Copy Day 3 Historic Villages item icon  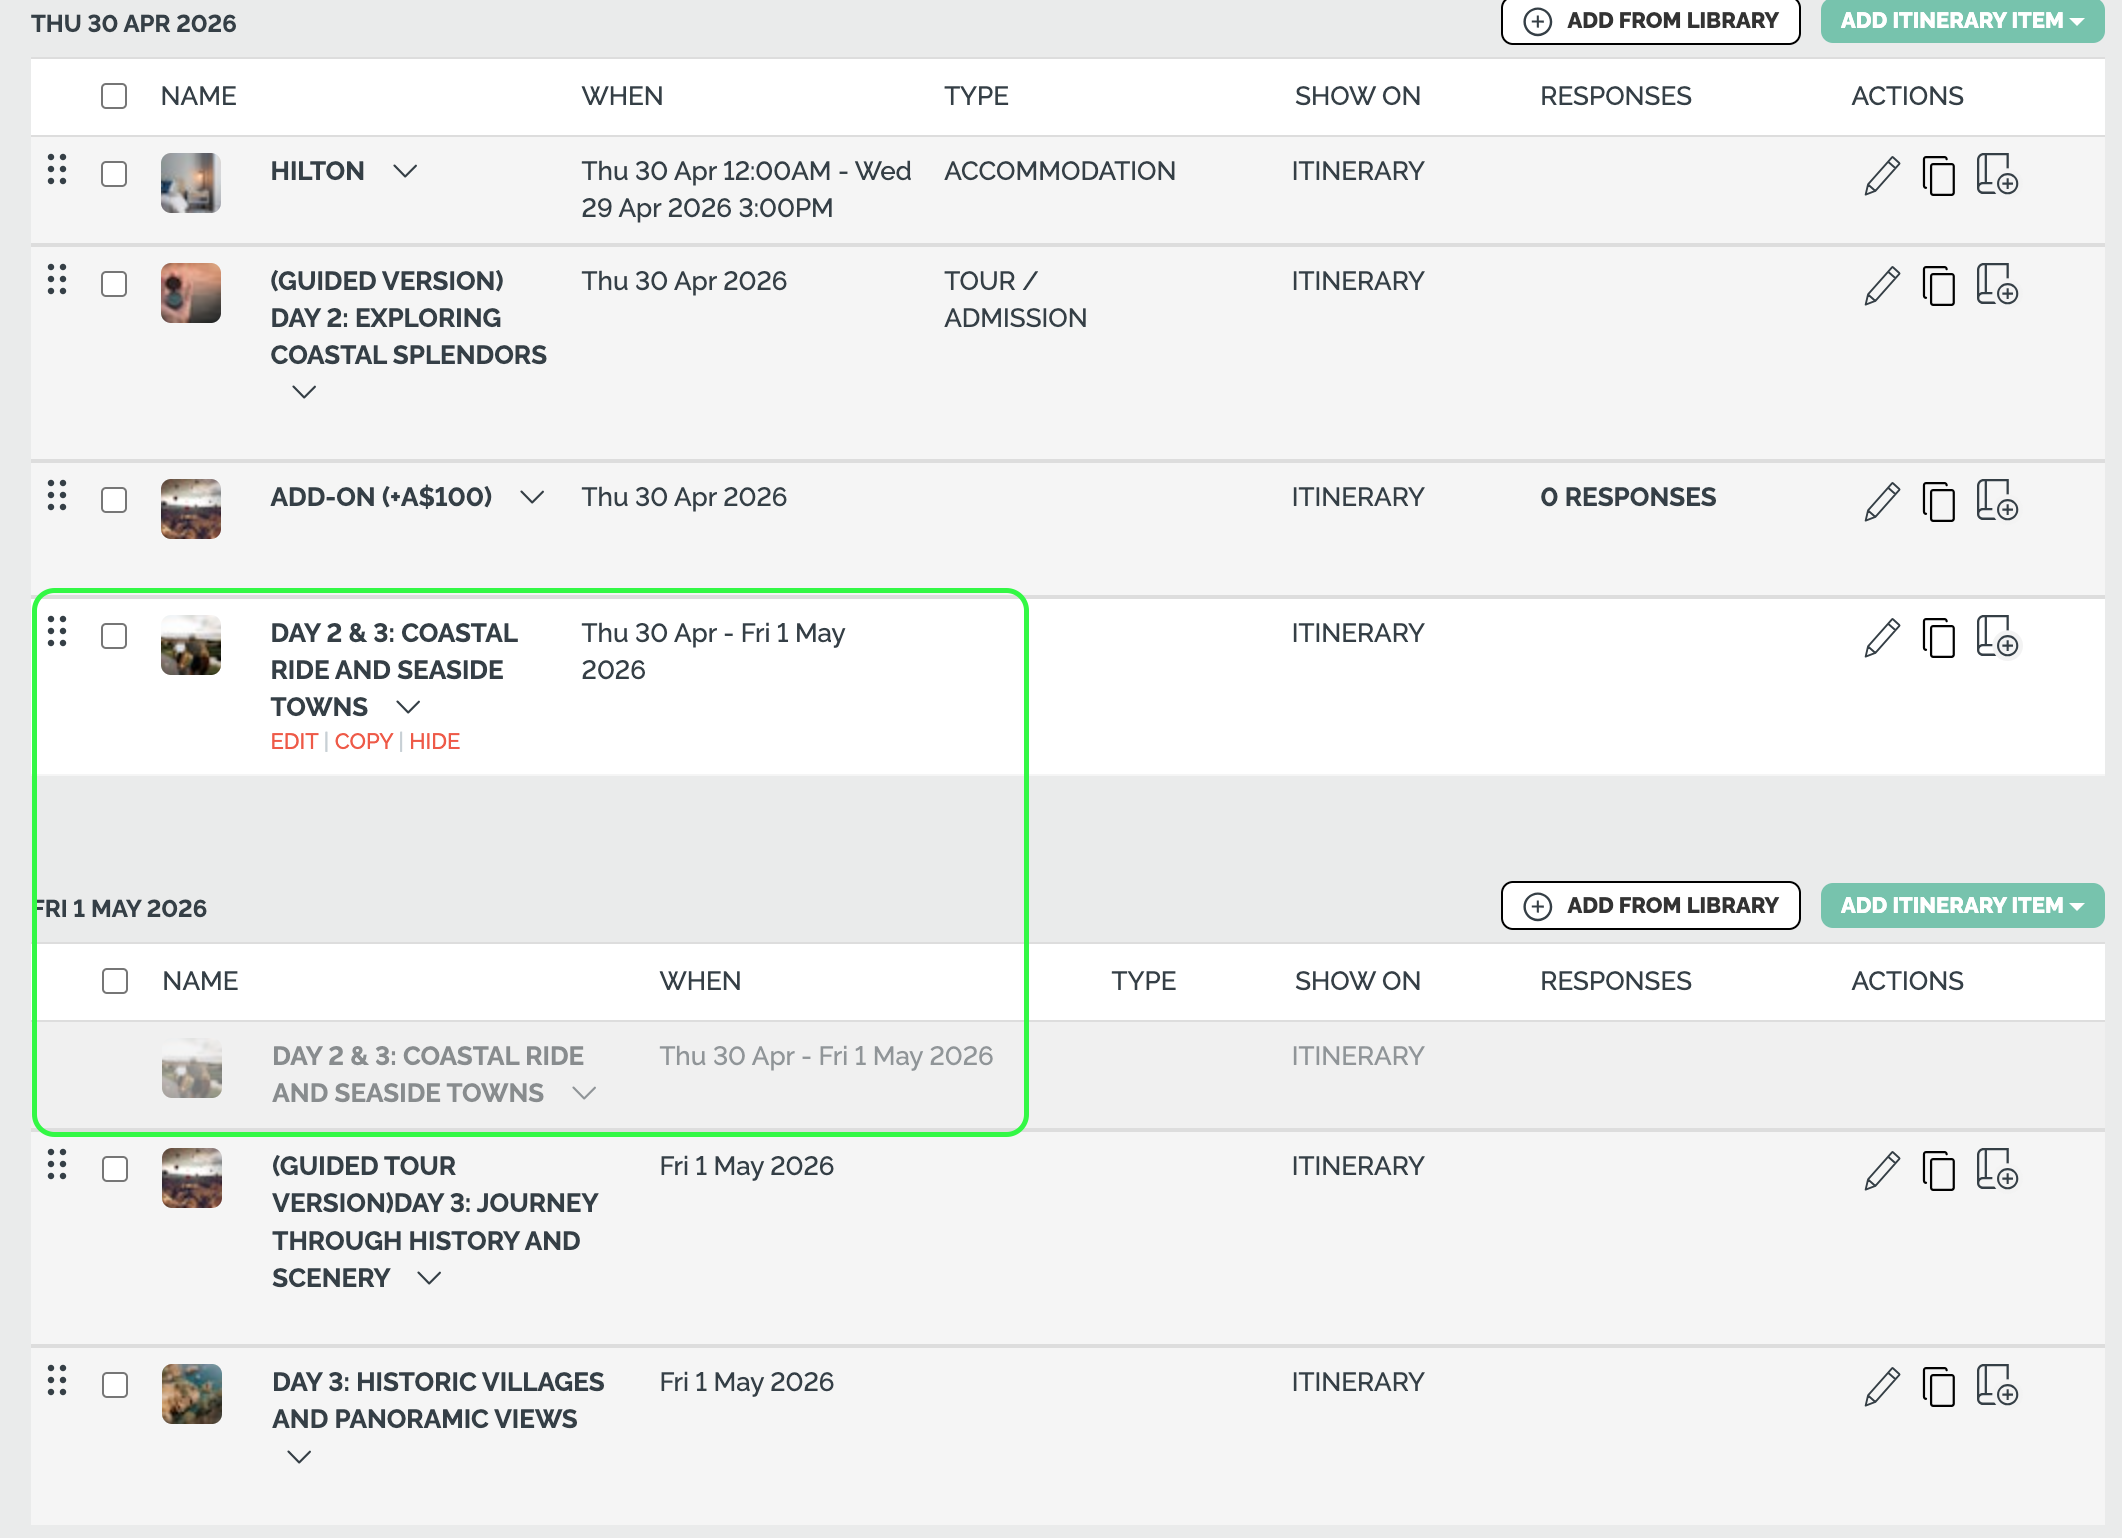coord(1938,1387)
